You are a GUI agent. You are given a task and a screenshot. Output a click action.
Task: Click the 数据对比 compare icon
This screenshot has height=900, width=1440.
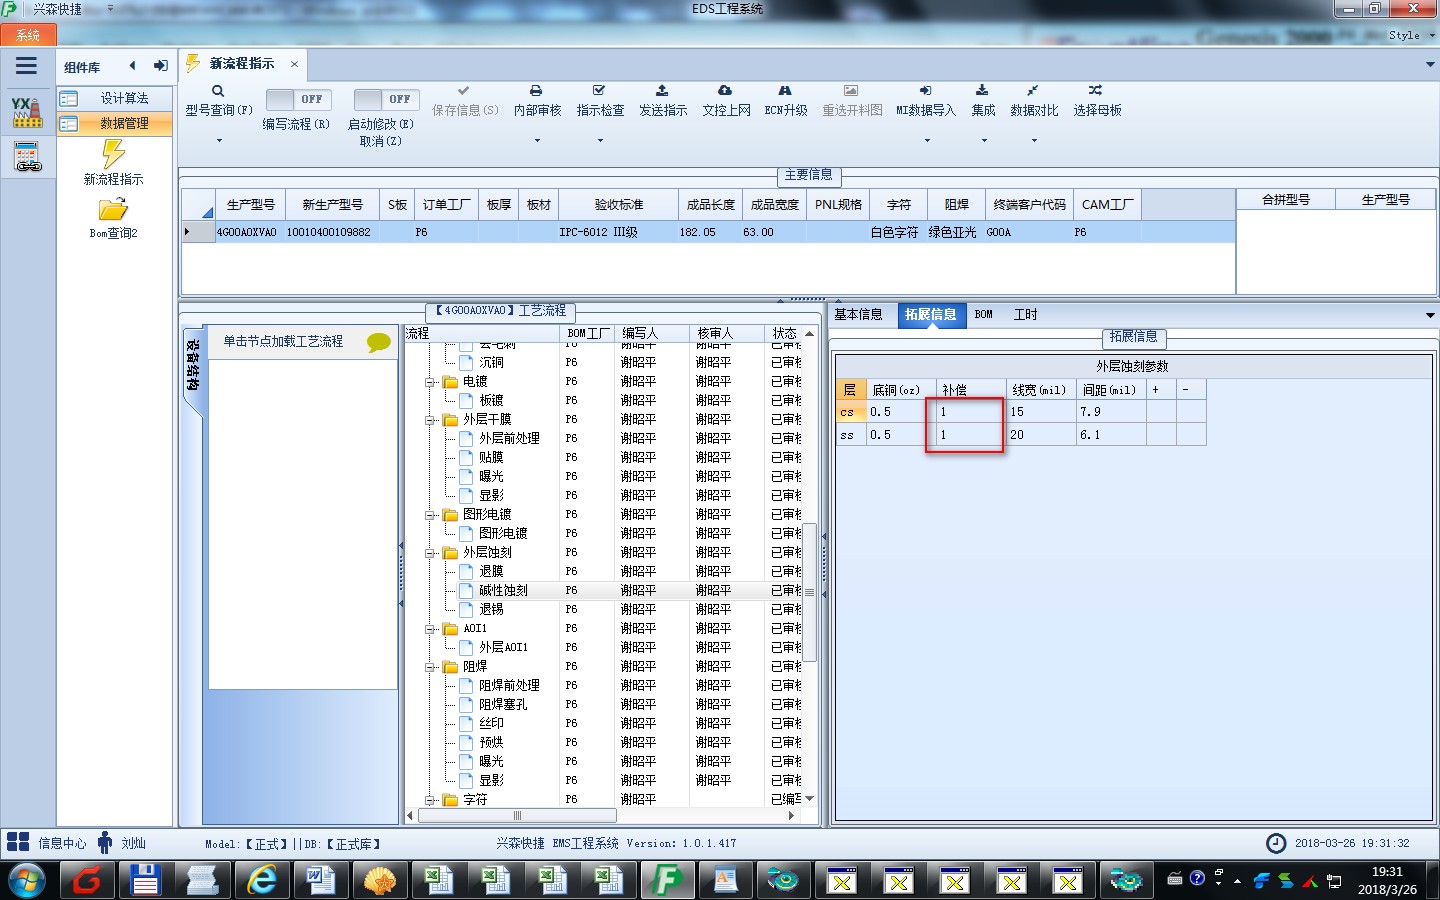[x=1032, y=91]
